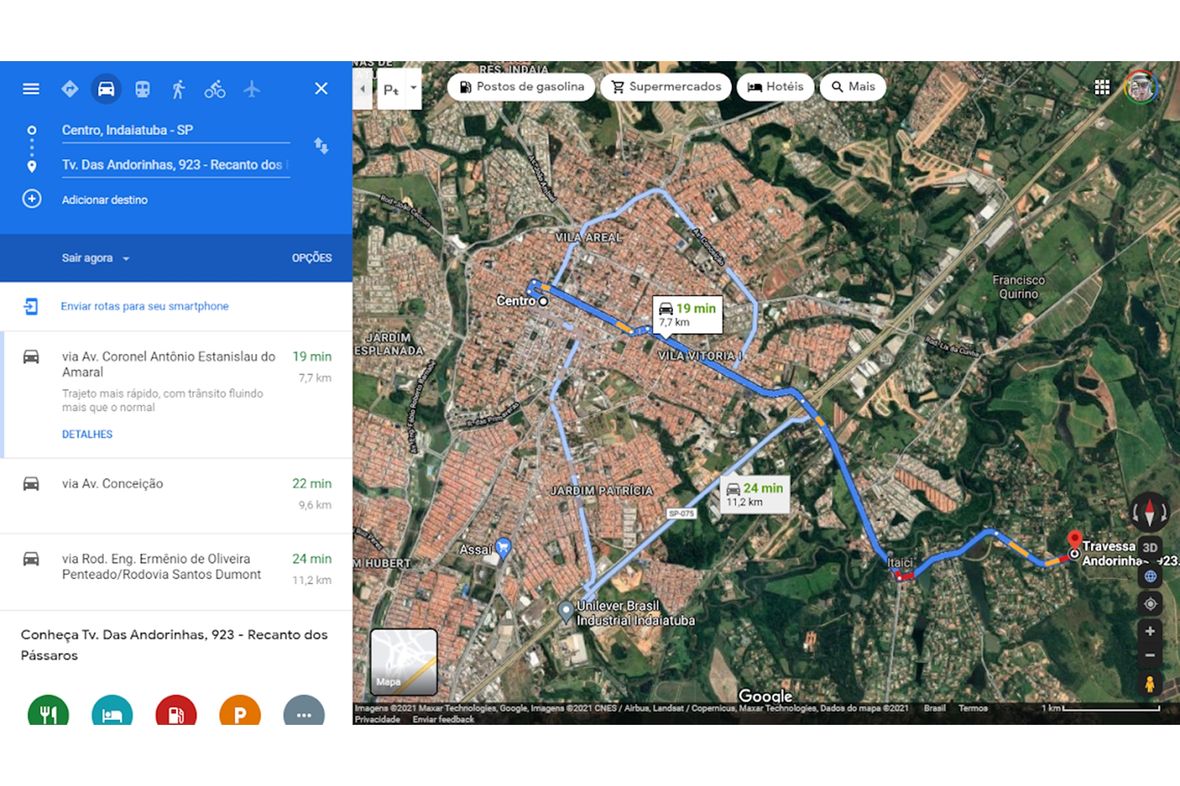Zoom in on the map
Image resolution: width=1180 pixels, height=786 pixels.
[1150, 632]
